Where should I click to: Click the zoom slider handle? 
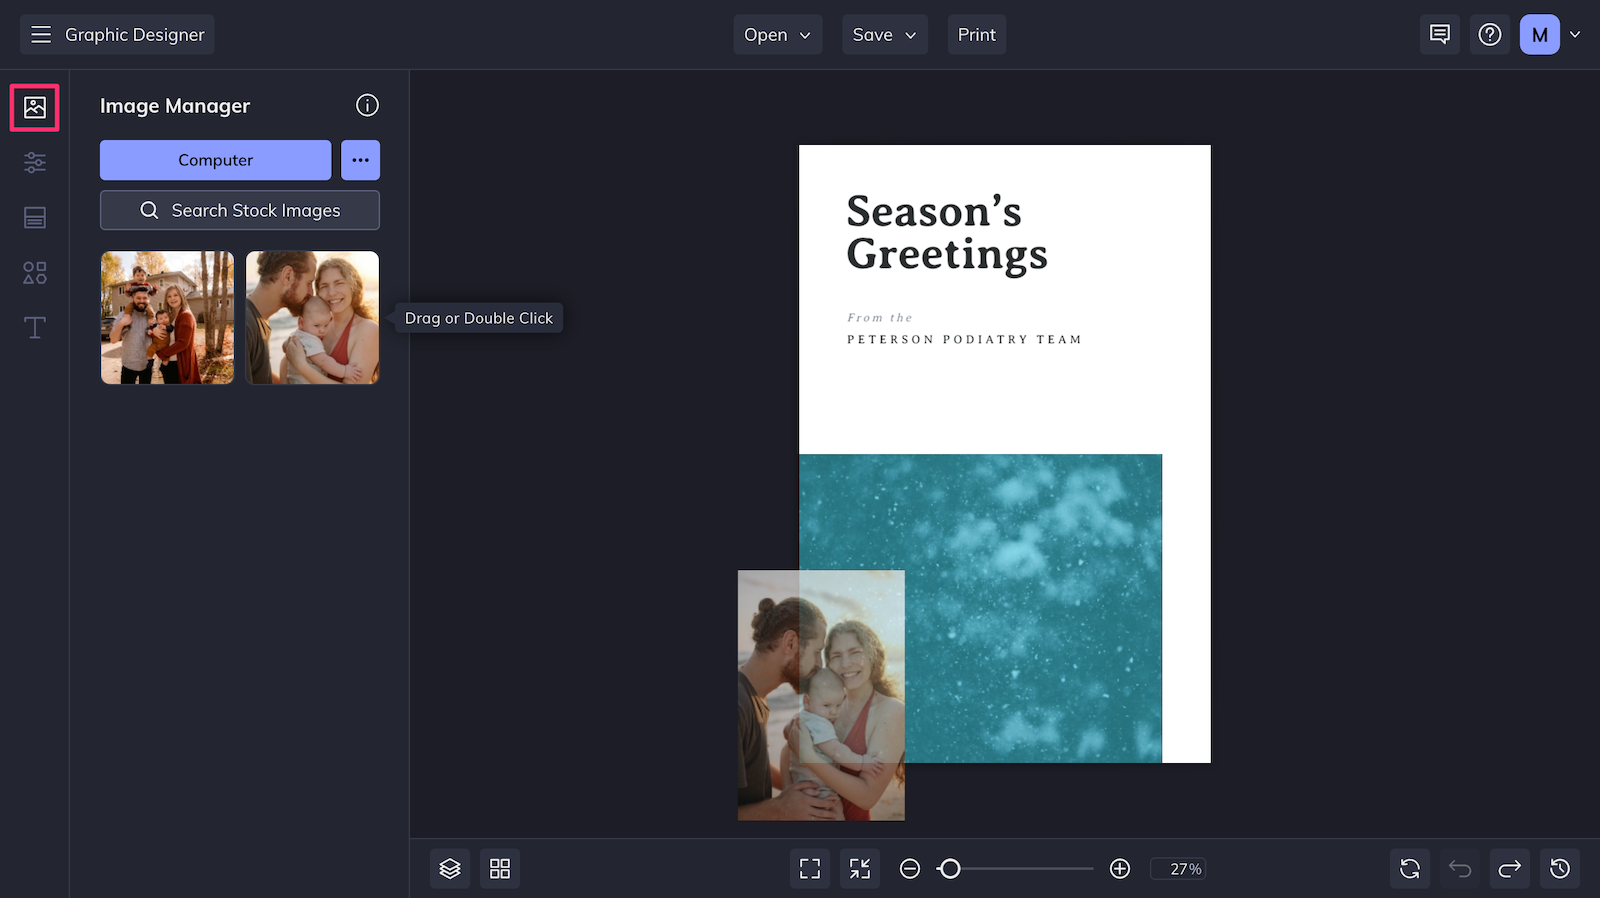click(x=950, y=869)
